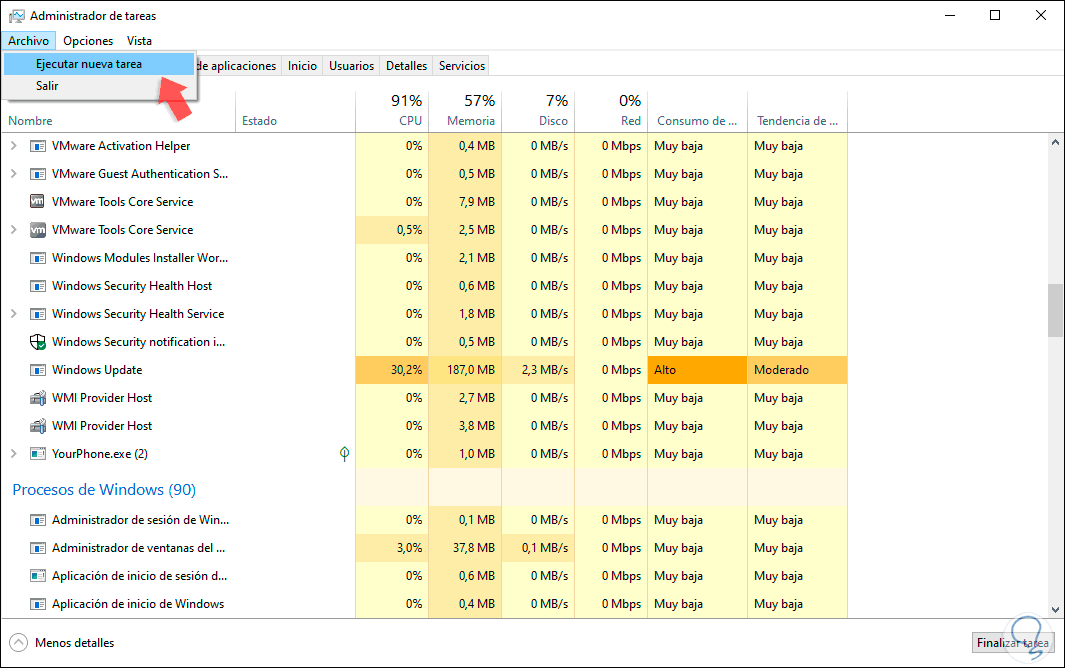This screenshot has height=668, width=1065.
Task: Click the Task Manager title bar icon
Action: 16,16
